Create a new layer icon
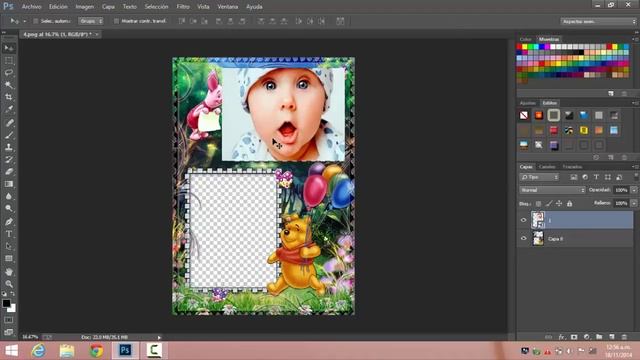Screen dimensions: 640x360 611,337
